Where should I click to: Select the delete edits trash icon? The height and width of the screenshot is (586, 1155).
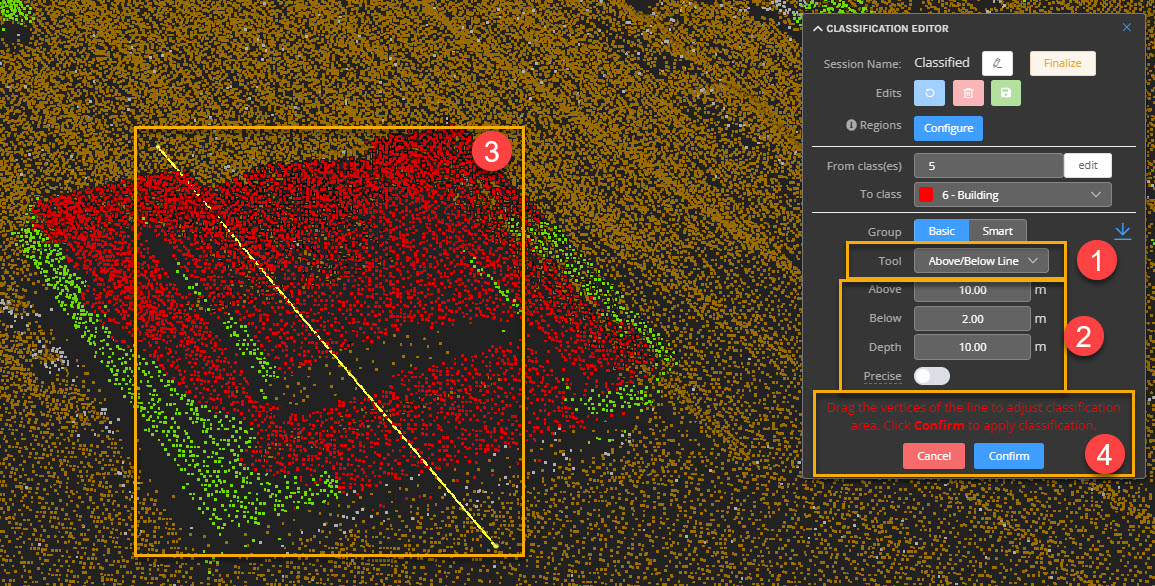pos(967,92)
